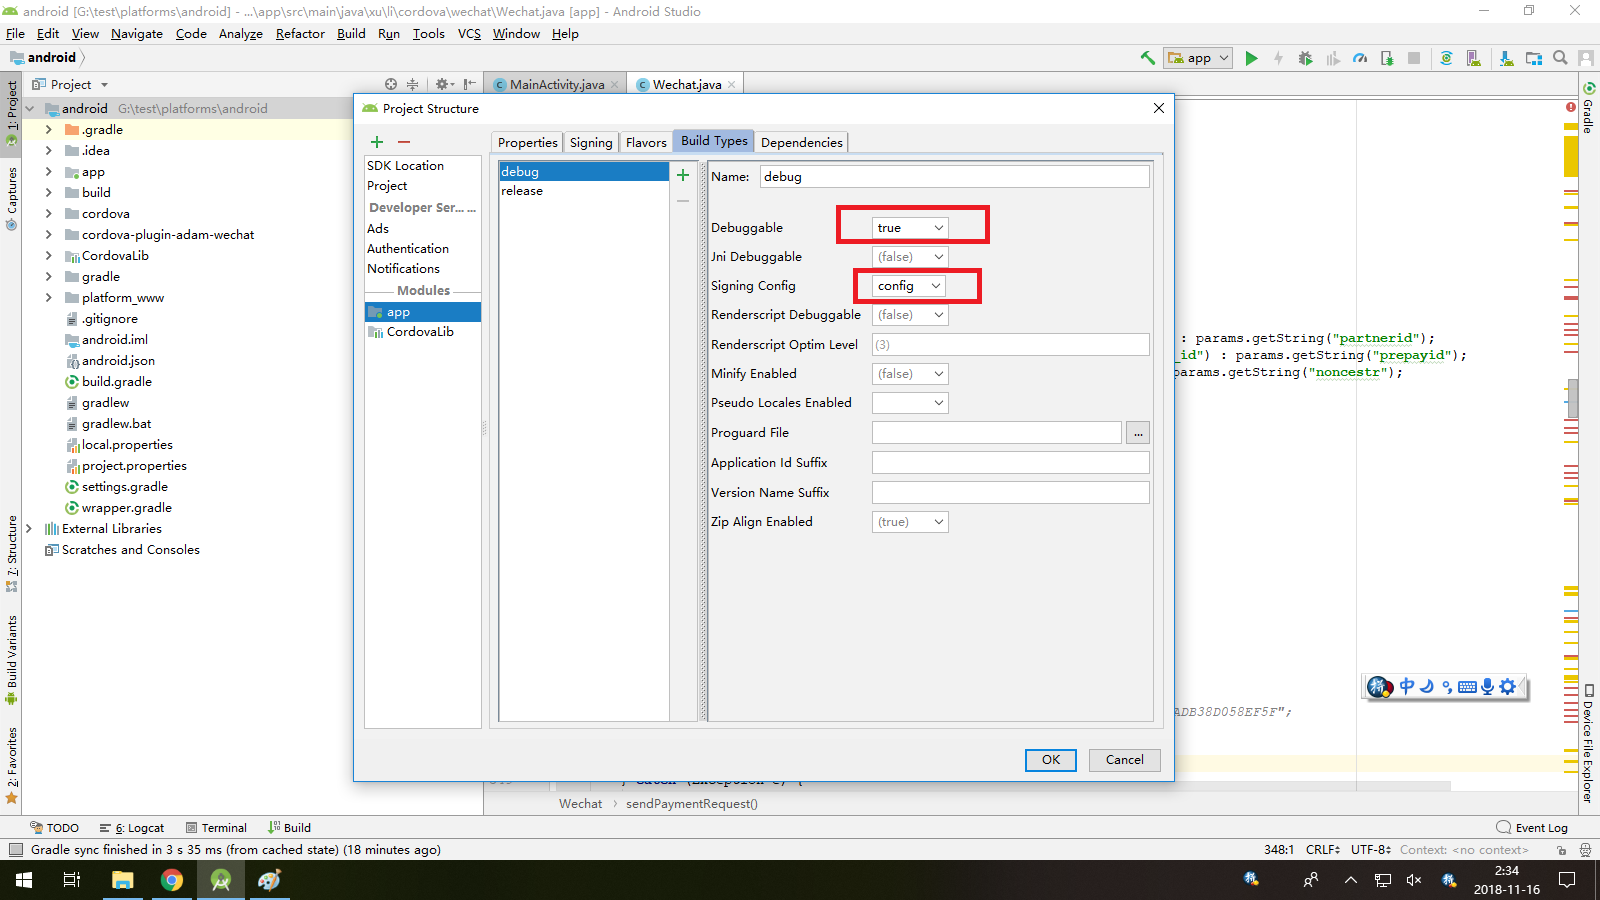Click the Debug app bug icon
1600x900 pixels.
tap(1305, 58)
